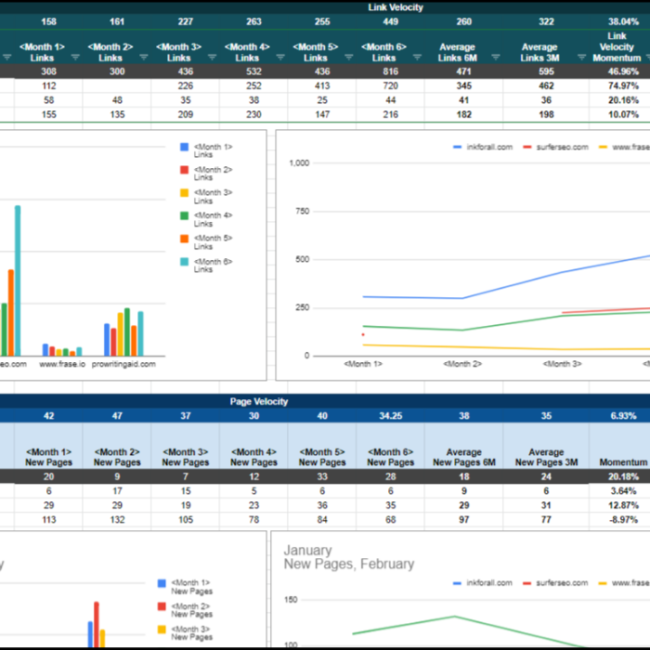Click the 1,000 y-axis label on line chart
This screenshot has width=650, height=650.
tap(299, 163)
